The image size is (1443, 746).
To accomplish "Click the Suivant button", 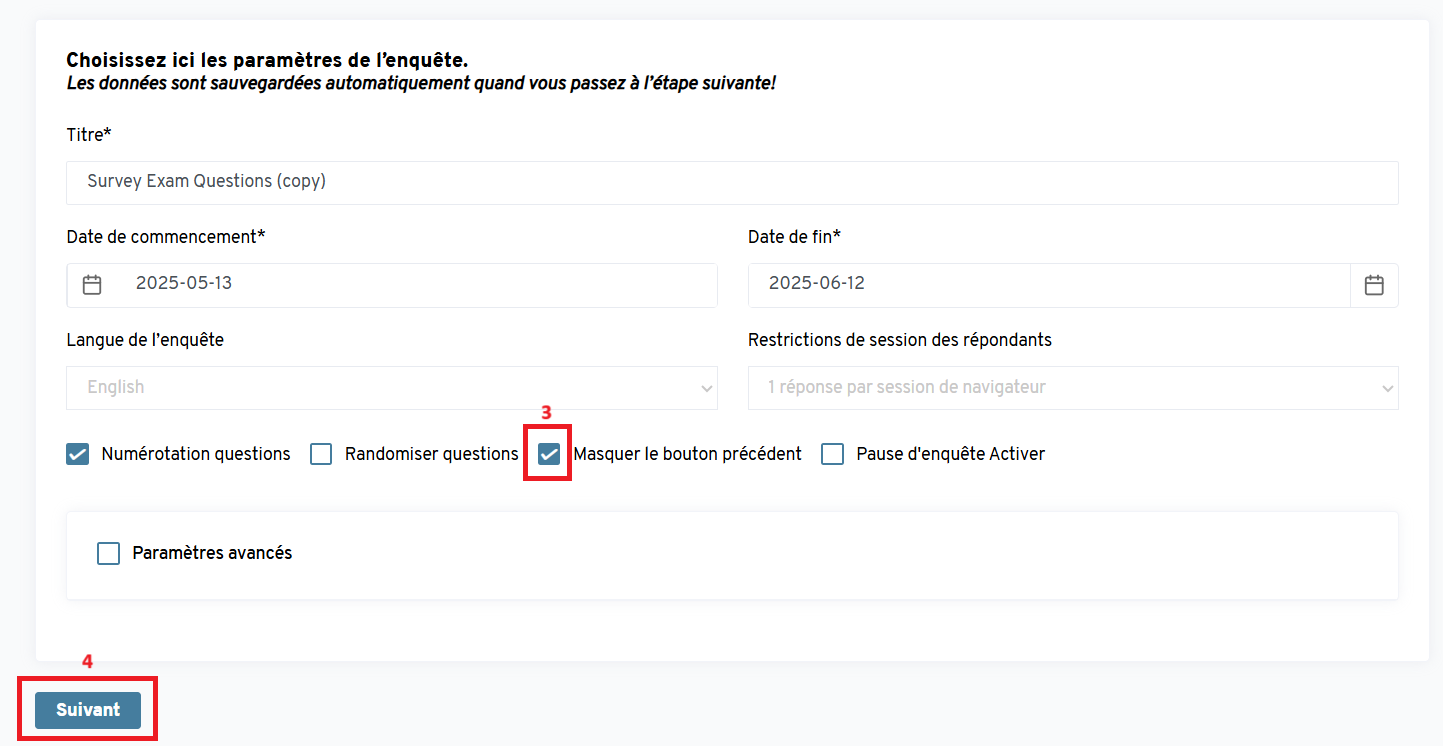I will [x=88, y=710].
